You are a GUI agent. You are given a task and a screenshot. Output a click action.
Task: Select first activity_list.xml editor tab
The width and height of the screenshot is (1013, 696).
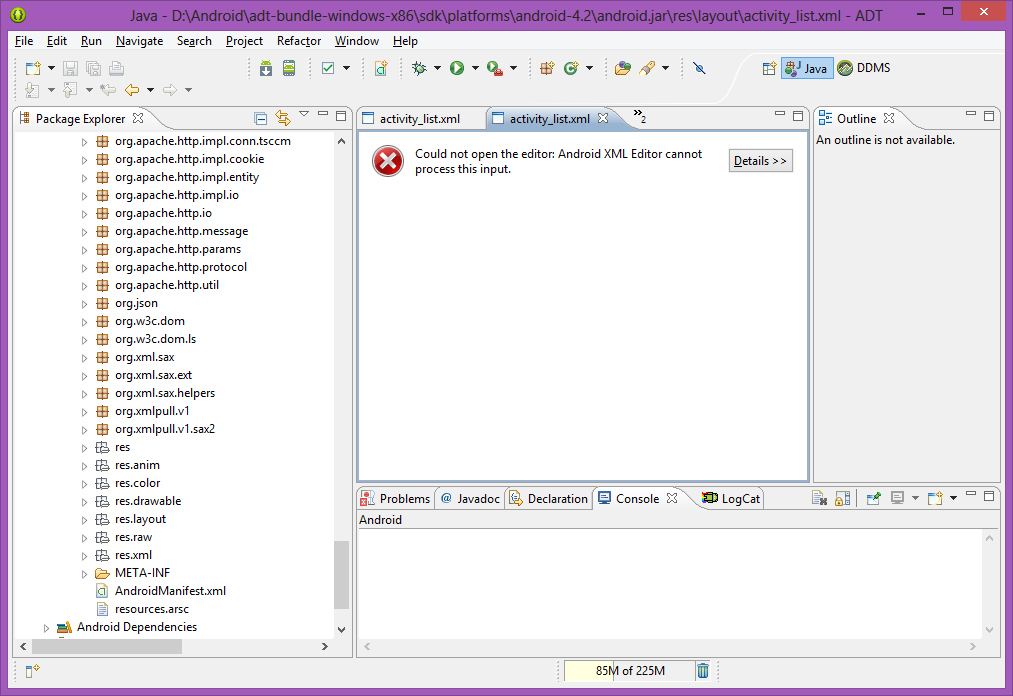(420, 118)
